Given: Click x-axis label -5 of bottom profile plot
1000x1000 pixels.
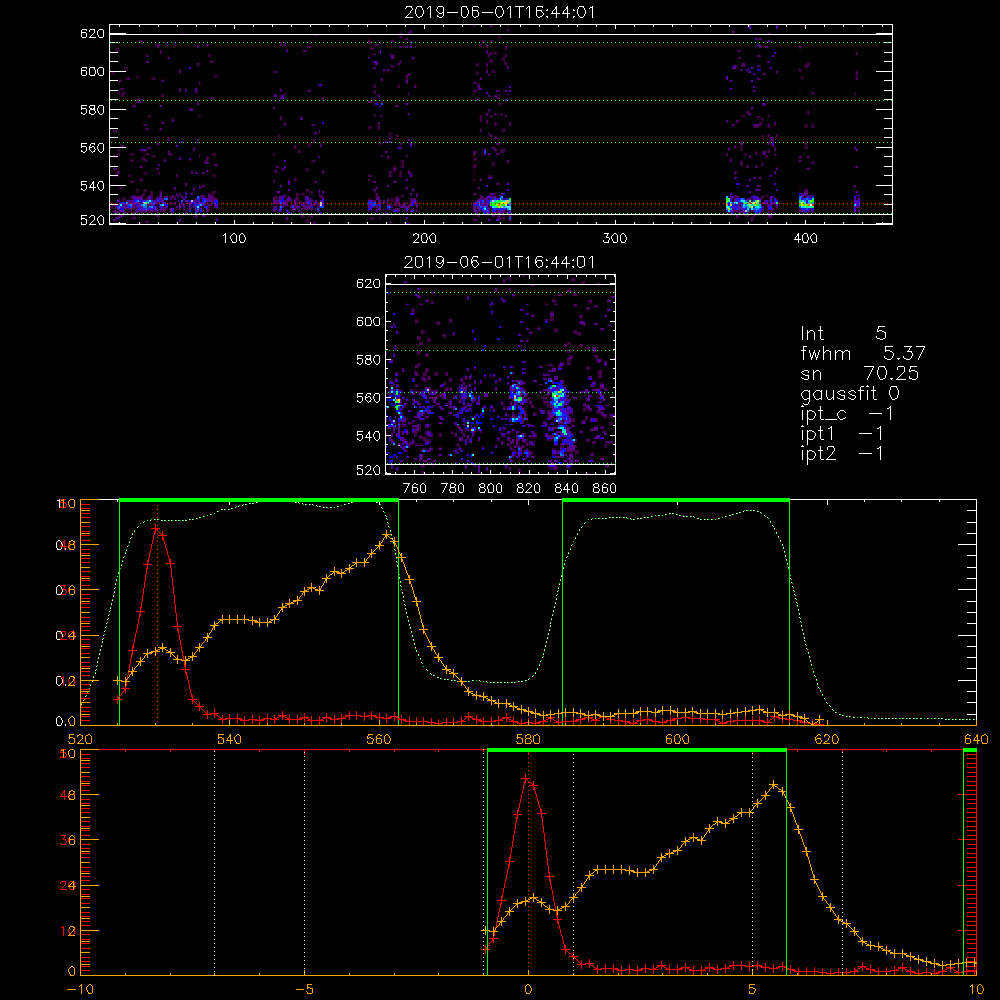Looking at the screenshot, I should point(305,990).
